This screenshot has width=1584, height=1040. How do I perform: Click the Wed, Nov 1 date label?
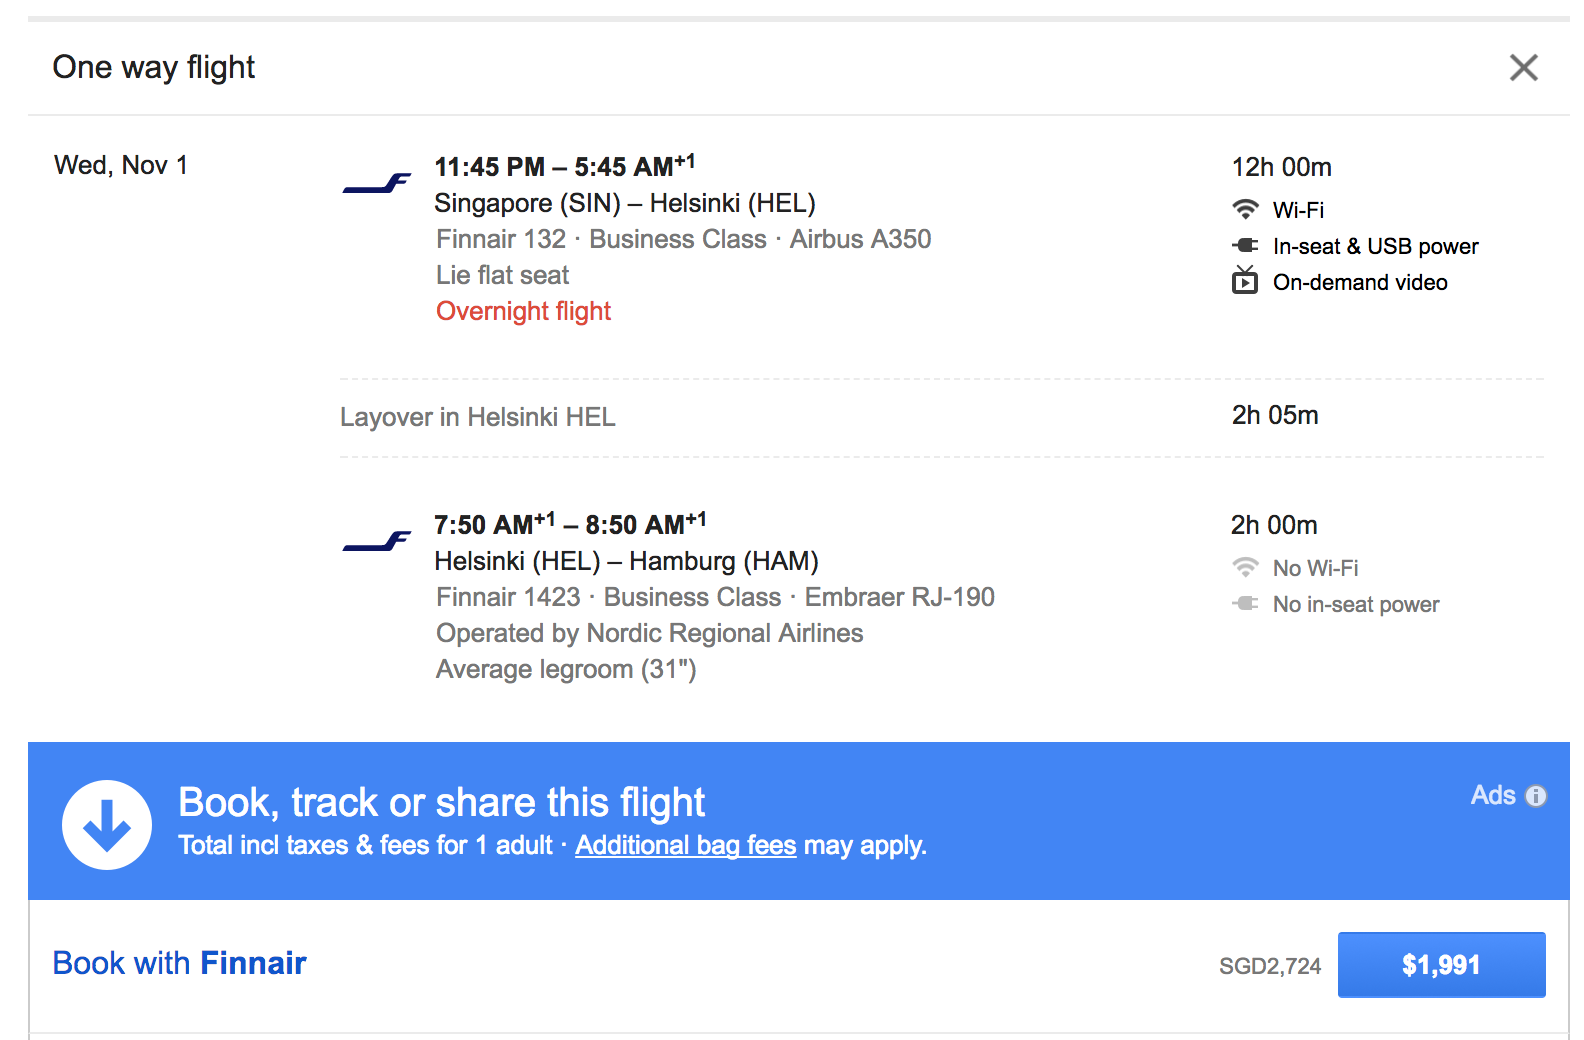click(121, 166)
